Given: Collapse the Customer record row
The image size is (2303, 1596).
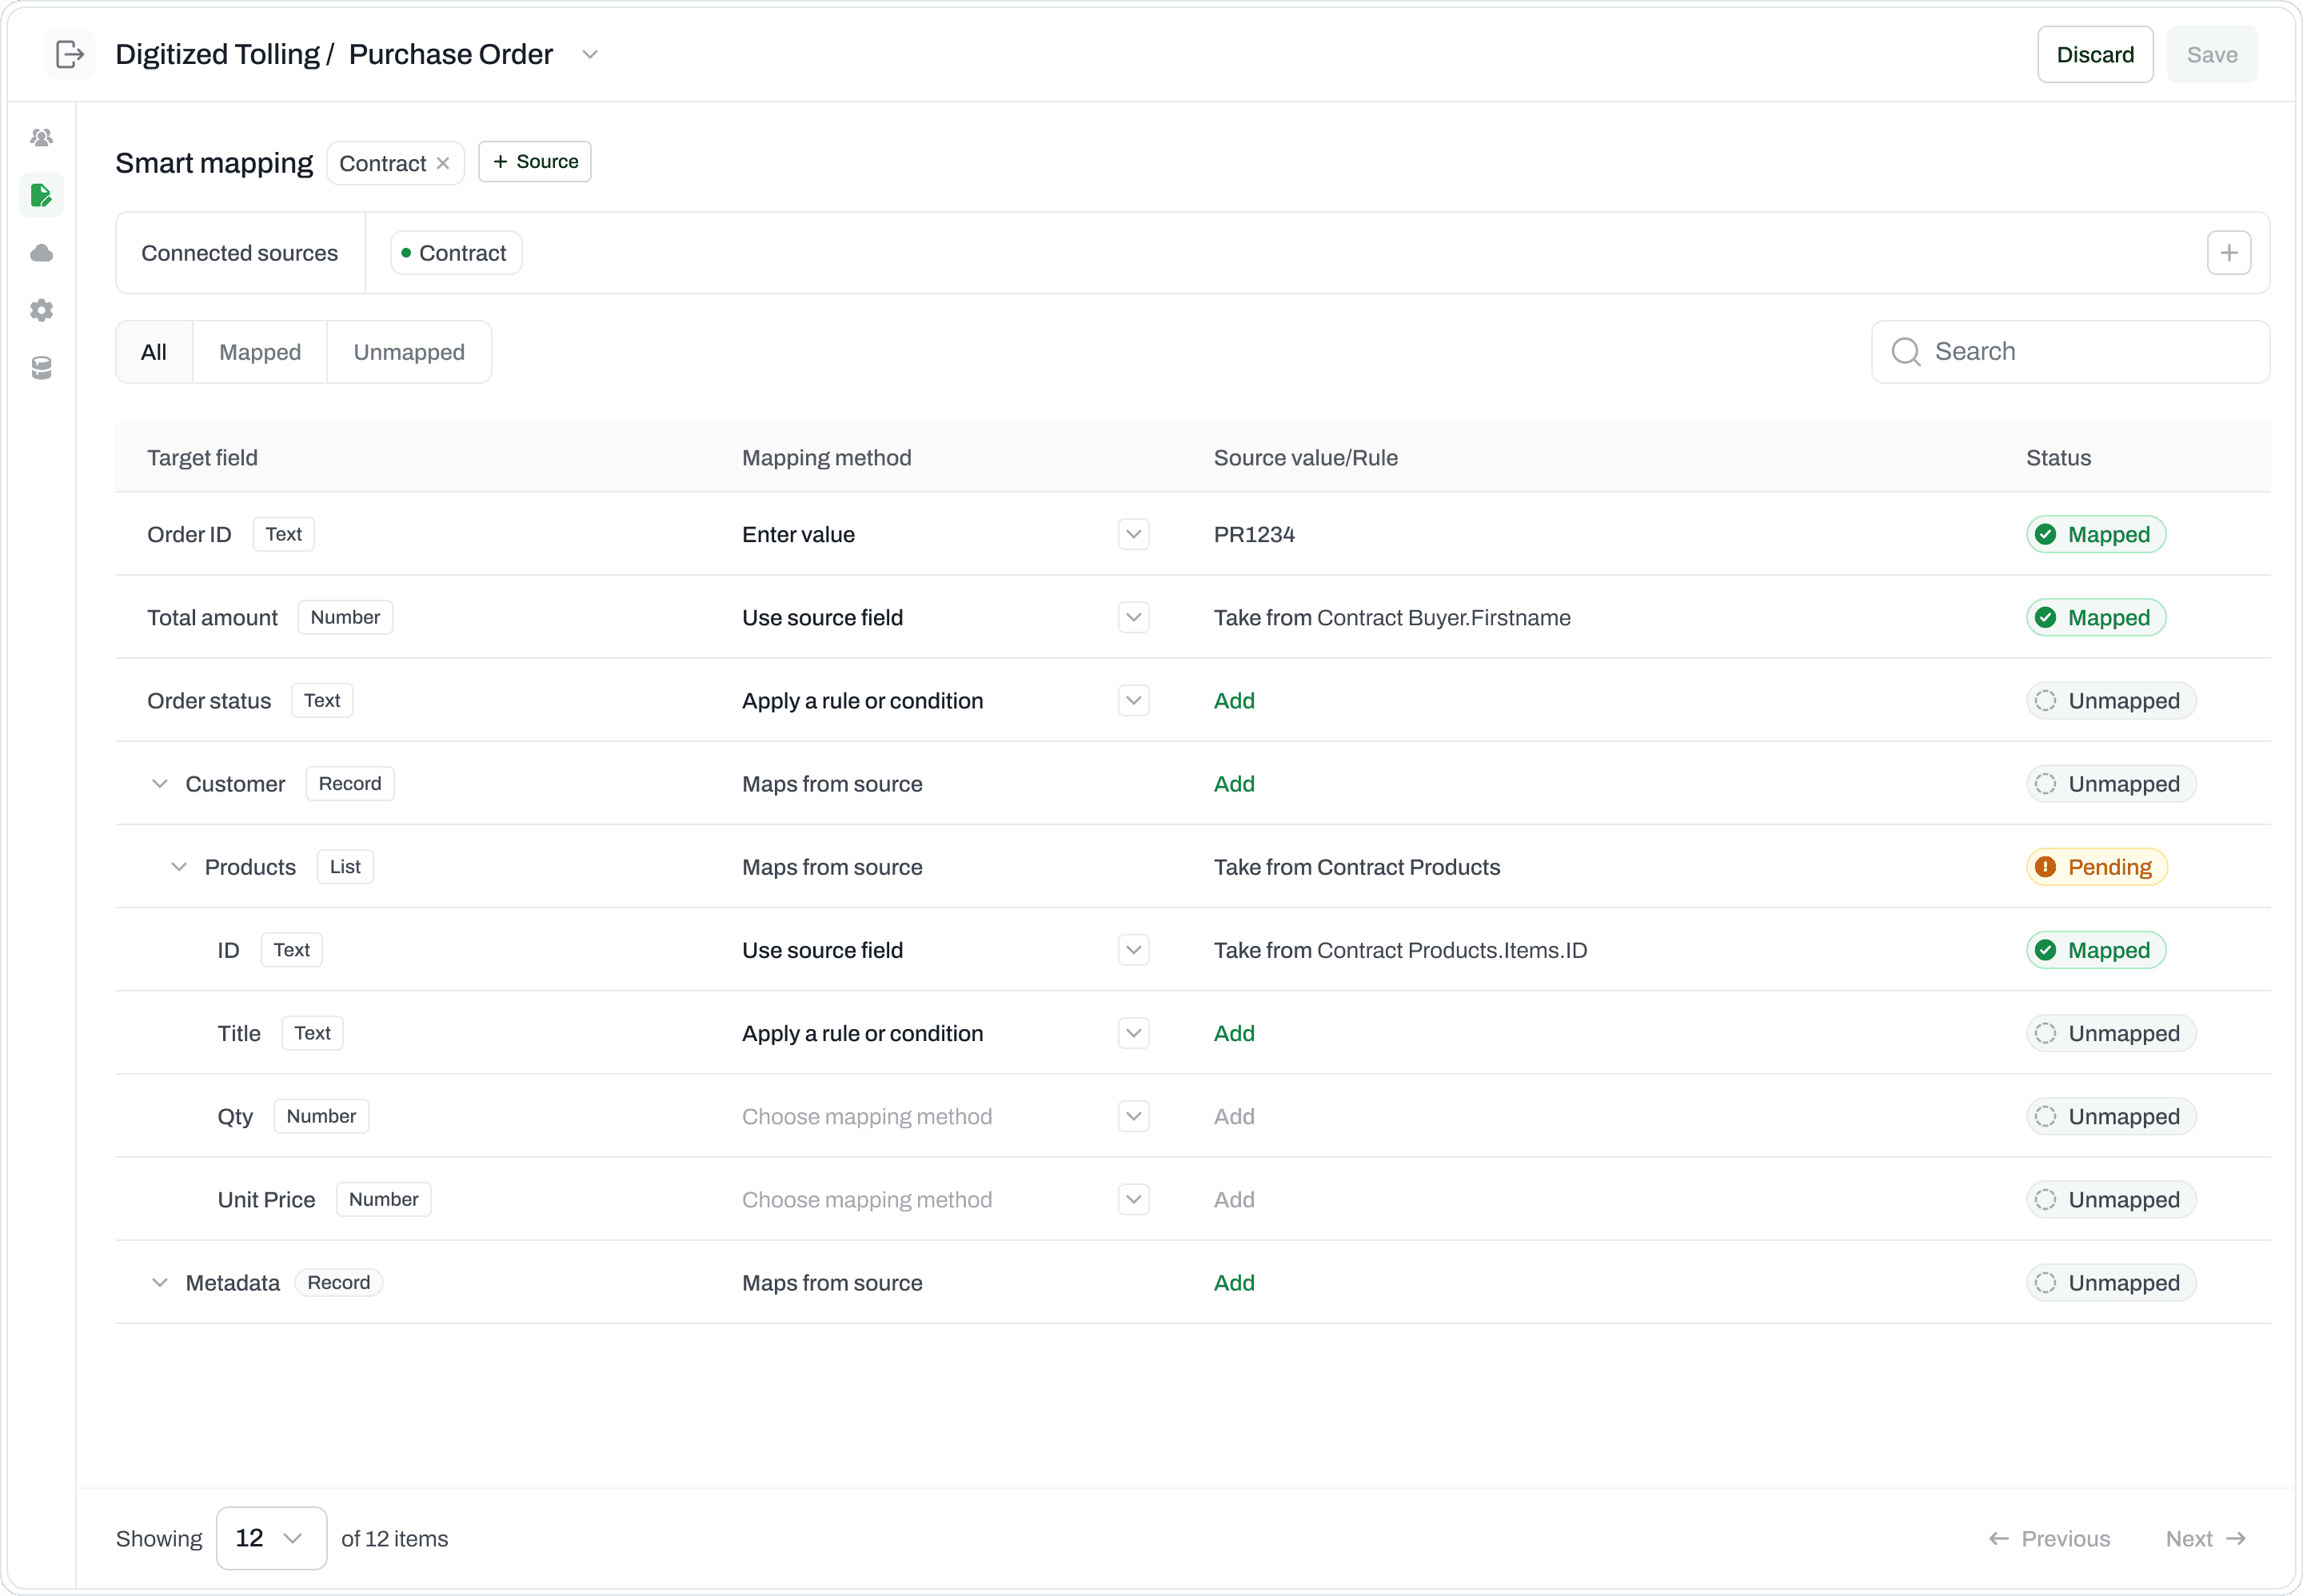Looking at the screenshot, I should (x=159, y=784).
